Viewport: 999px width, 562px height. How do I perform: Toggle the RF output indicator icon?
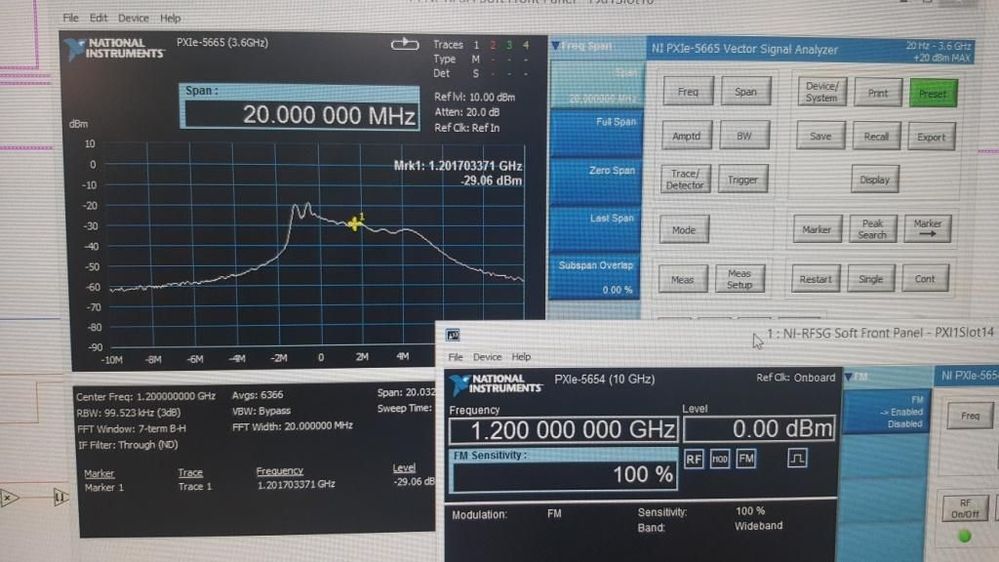(694, 459)
